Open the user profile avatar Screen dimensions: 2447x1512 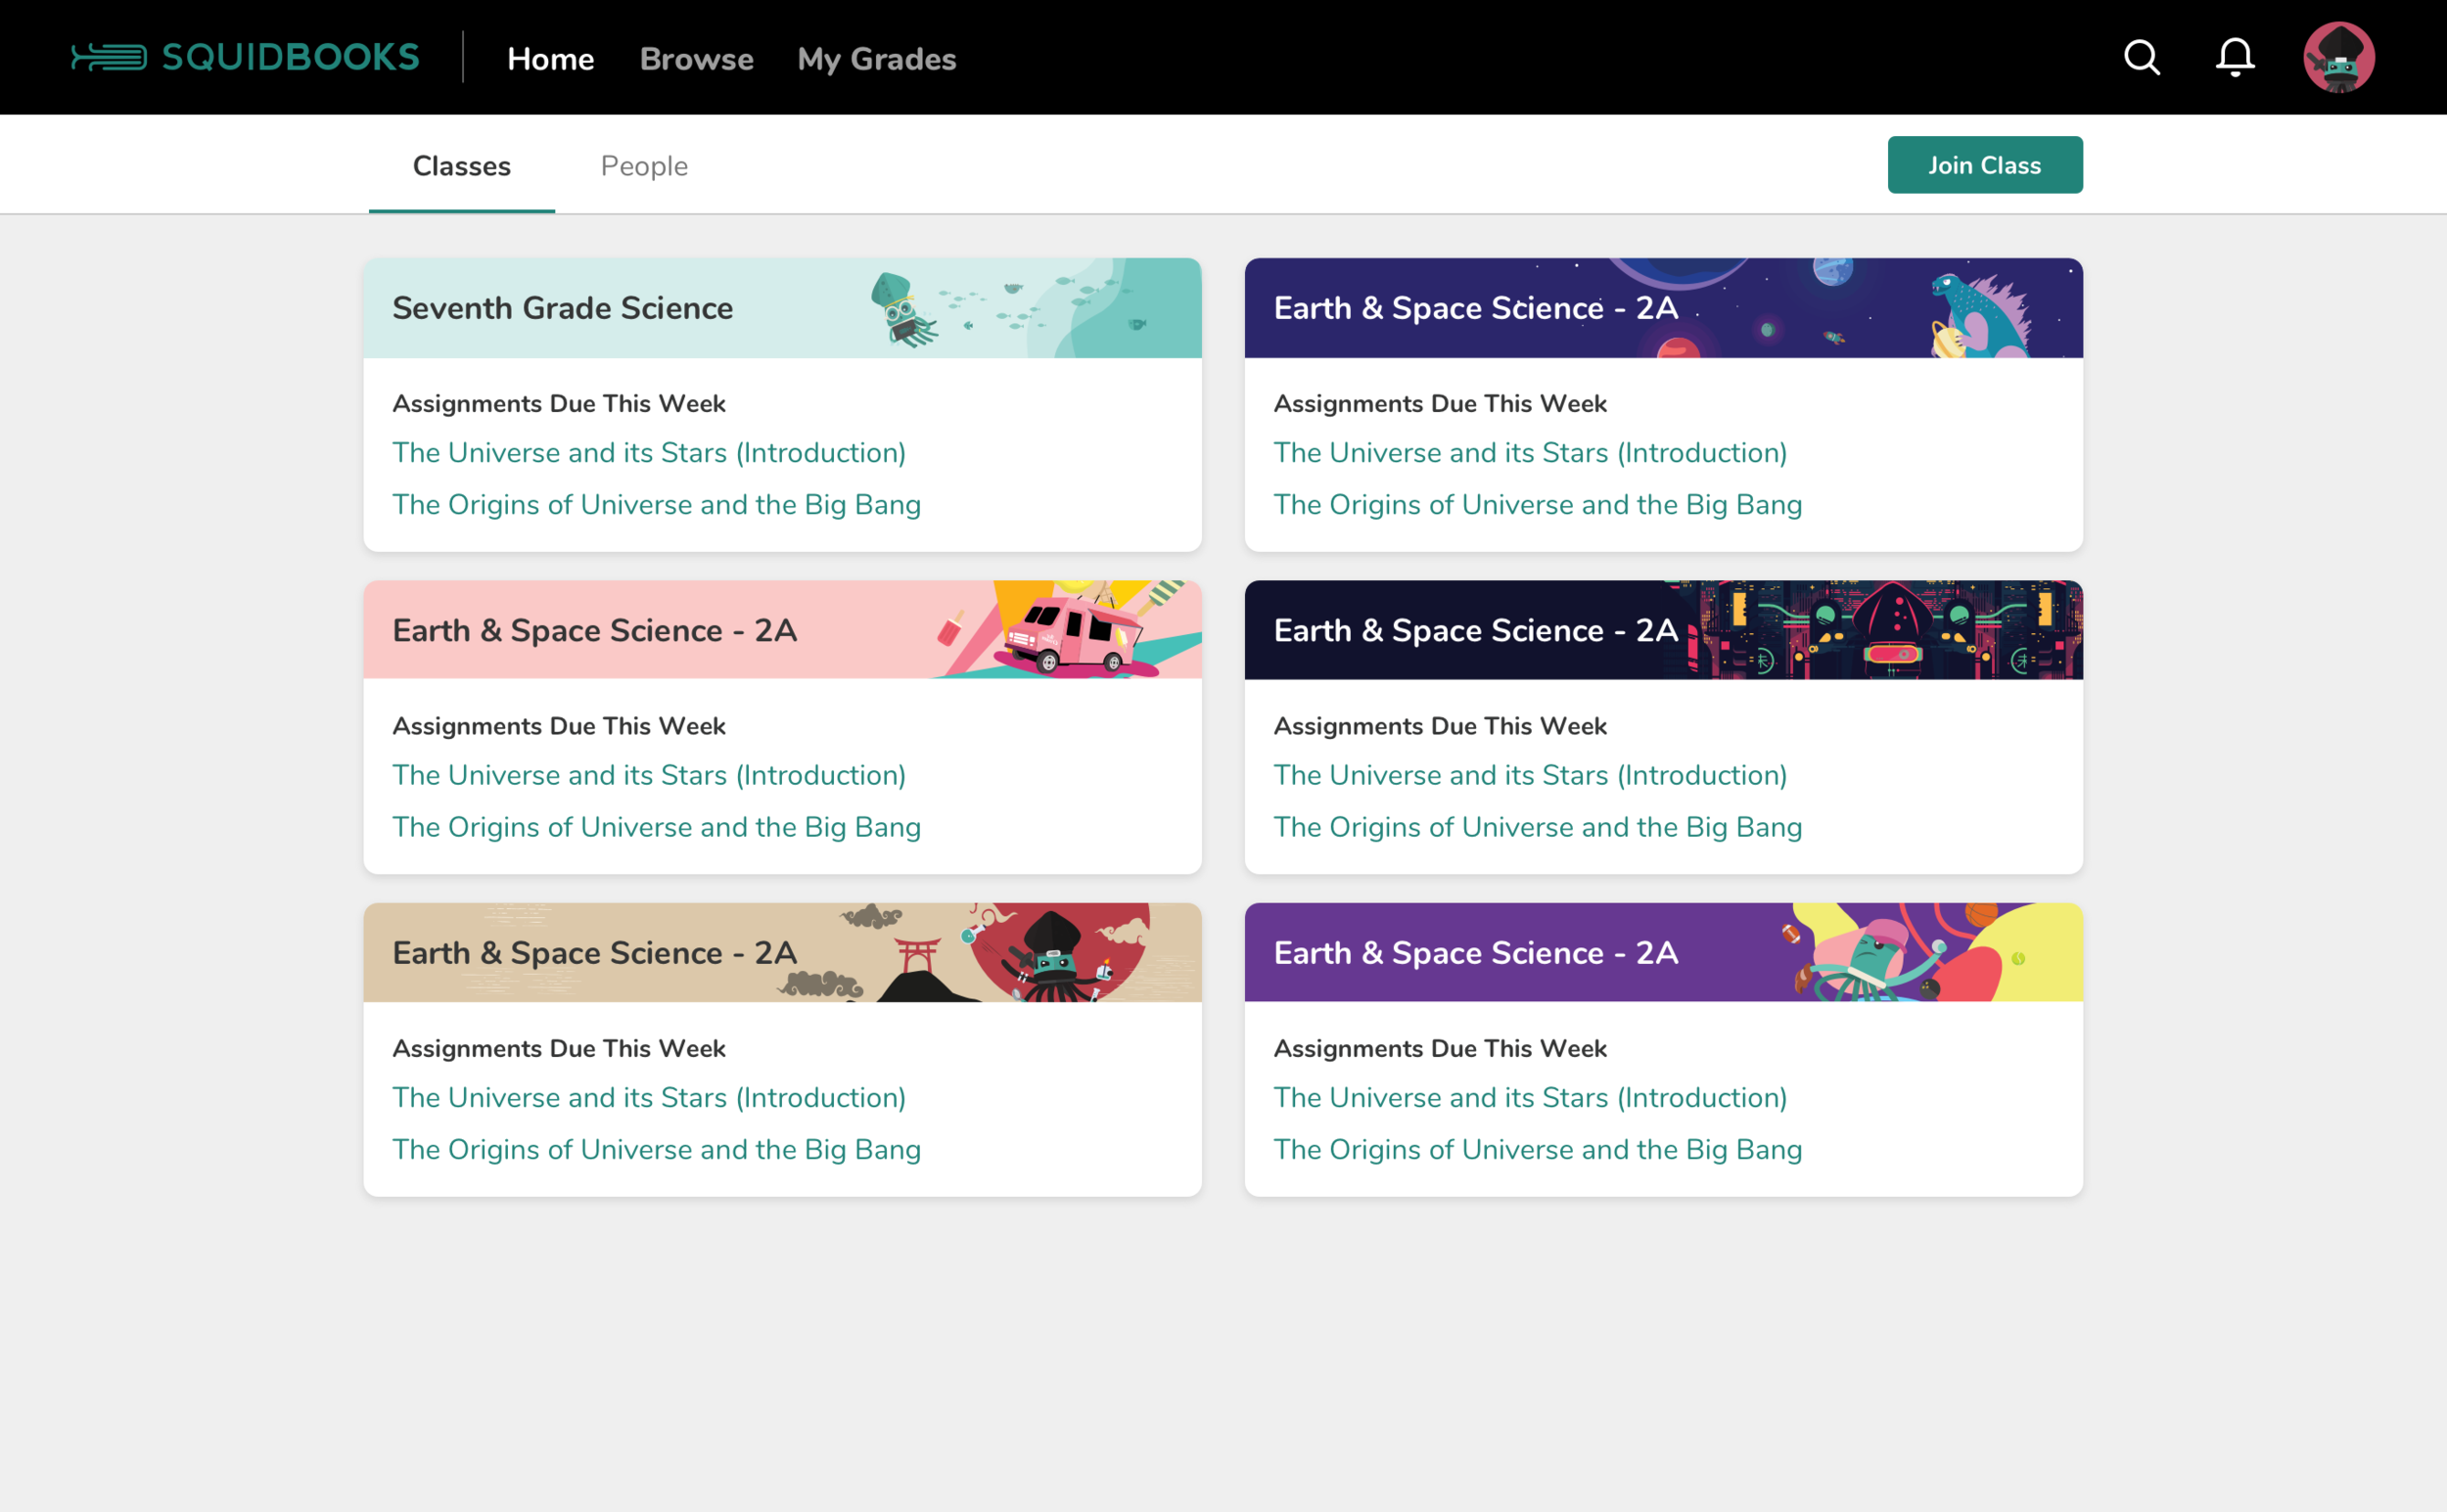point(2338,58)
